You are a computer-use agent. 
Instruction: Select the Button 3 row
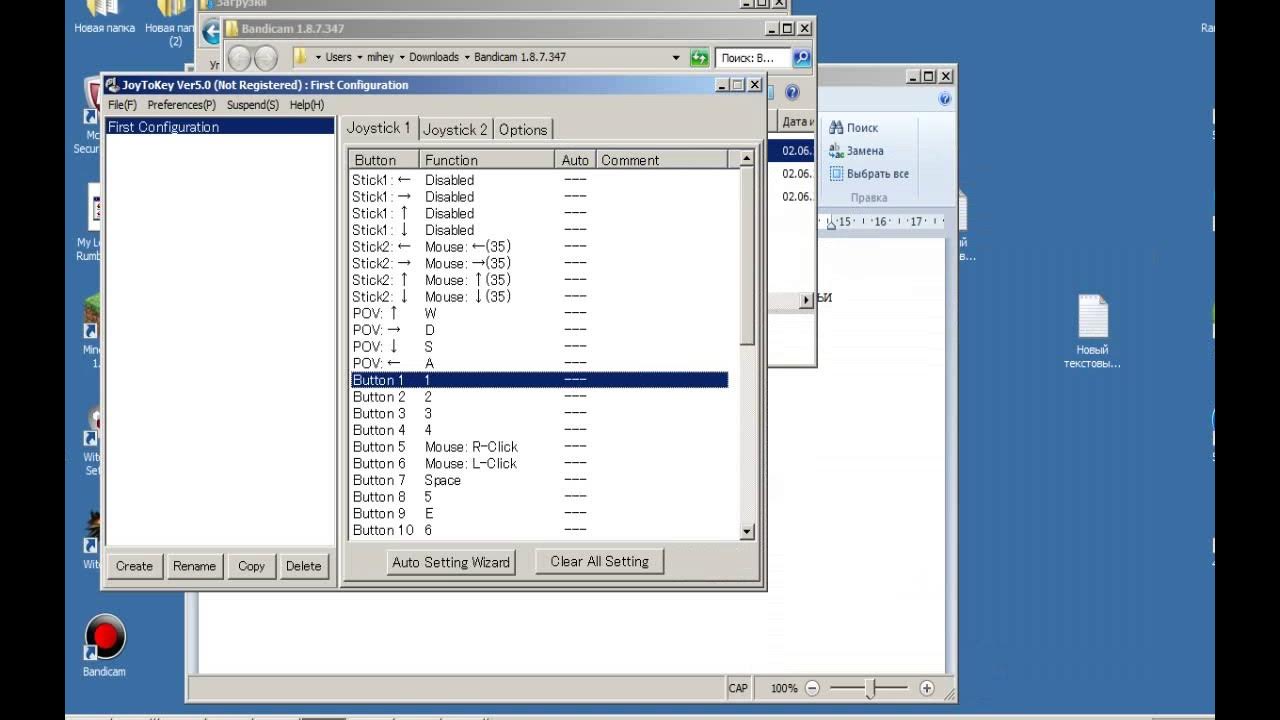(x=539, y=413)
